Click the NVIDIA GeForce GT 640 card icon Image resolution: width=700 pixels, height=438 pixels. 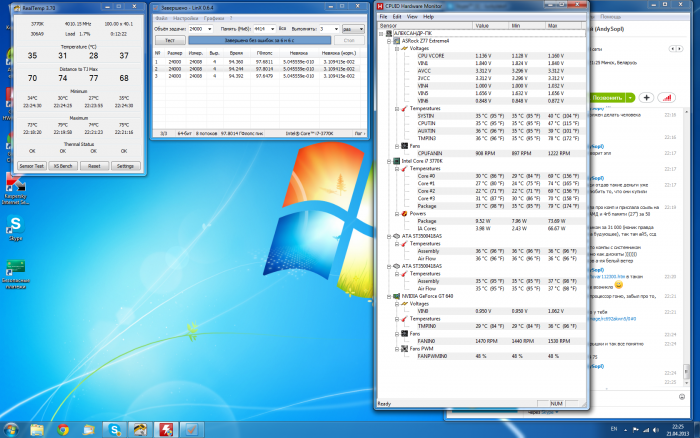[x=396, y=296]
